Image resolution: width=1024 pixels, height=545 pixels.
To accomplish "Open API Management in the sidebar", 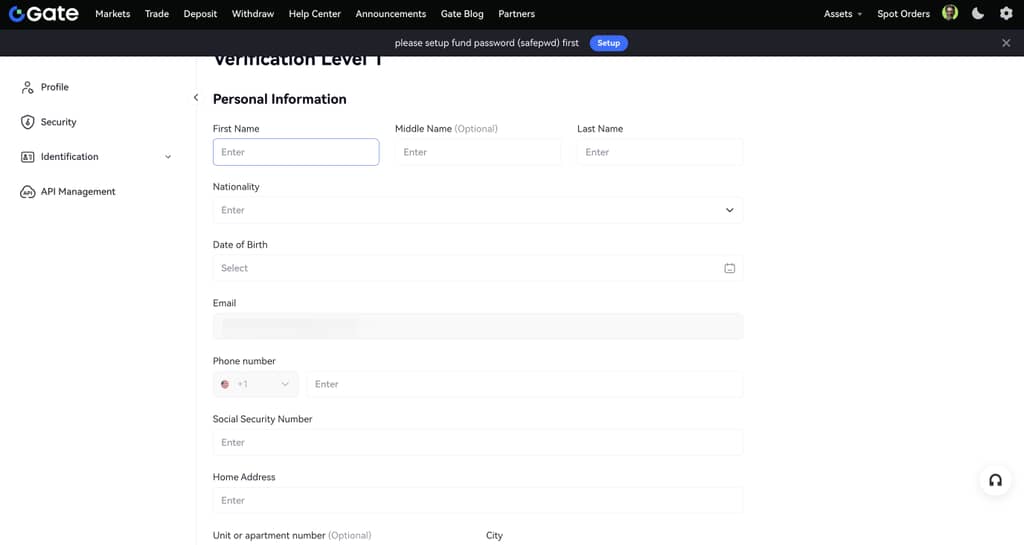I will pyautogui.click(x=77, y=191).
